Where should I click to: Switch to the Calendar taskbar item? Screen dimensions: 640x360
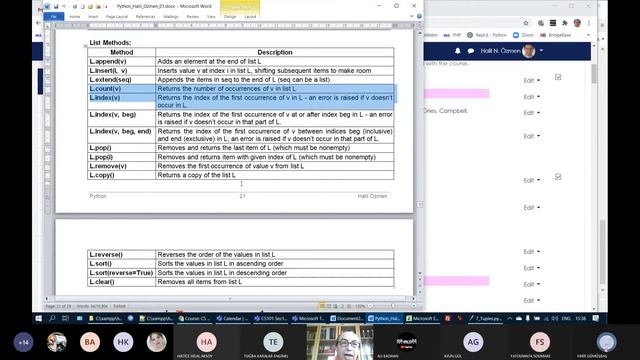pos(232,318)
